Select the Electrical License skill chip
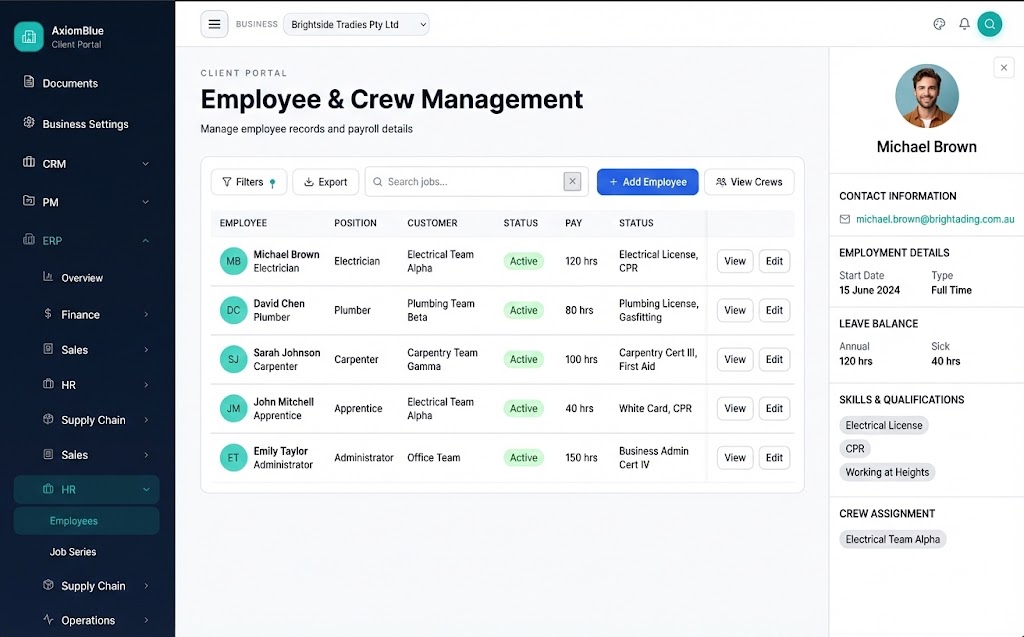 click(884, 424)
